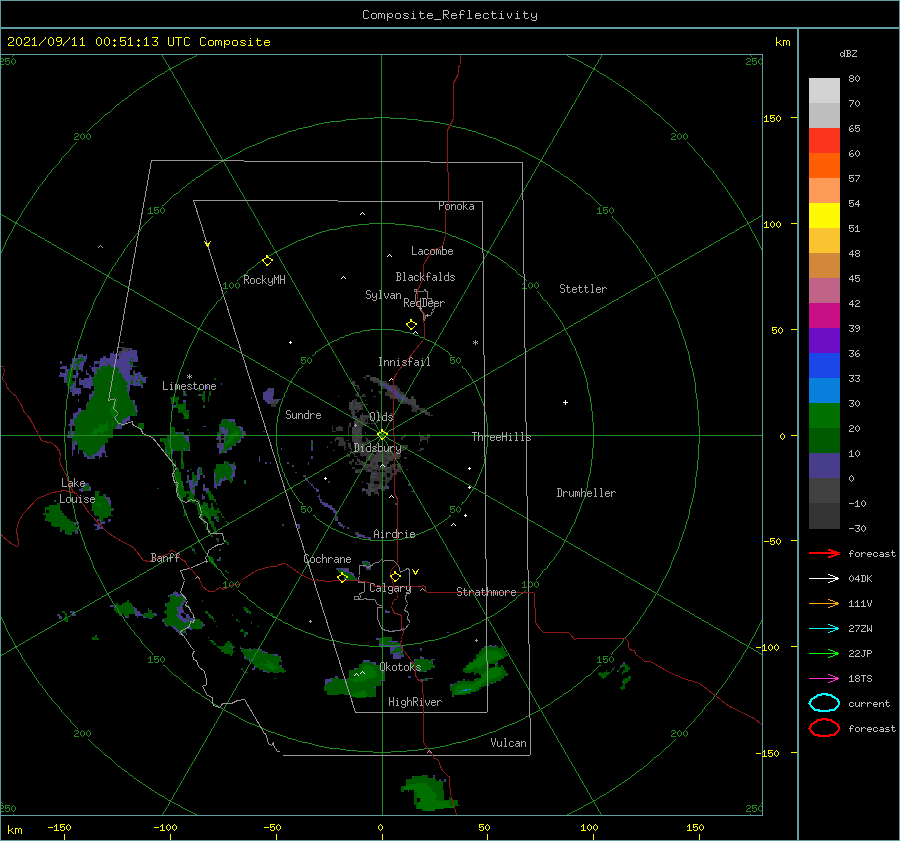Click the Okotoks city label
900x841 pixels.
pos(400,667)
